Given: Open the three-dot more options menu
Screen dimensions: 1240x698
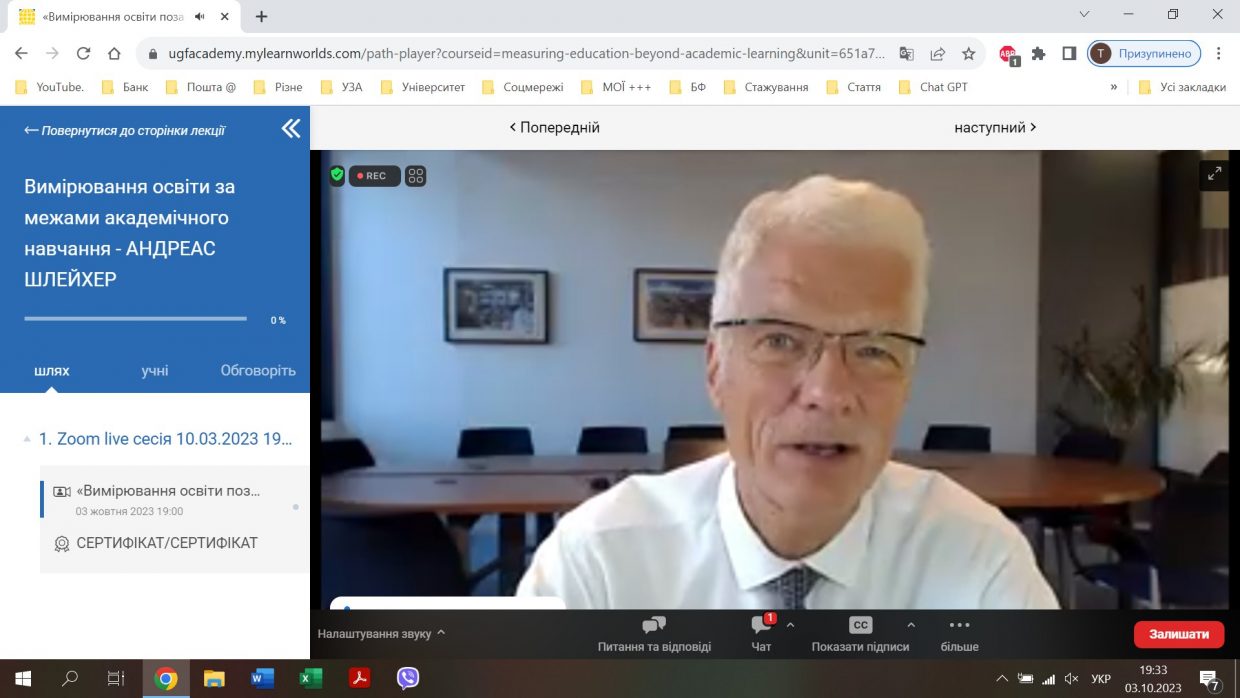Looking at the screenshot, I should point(959,626).
